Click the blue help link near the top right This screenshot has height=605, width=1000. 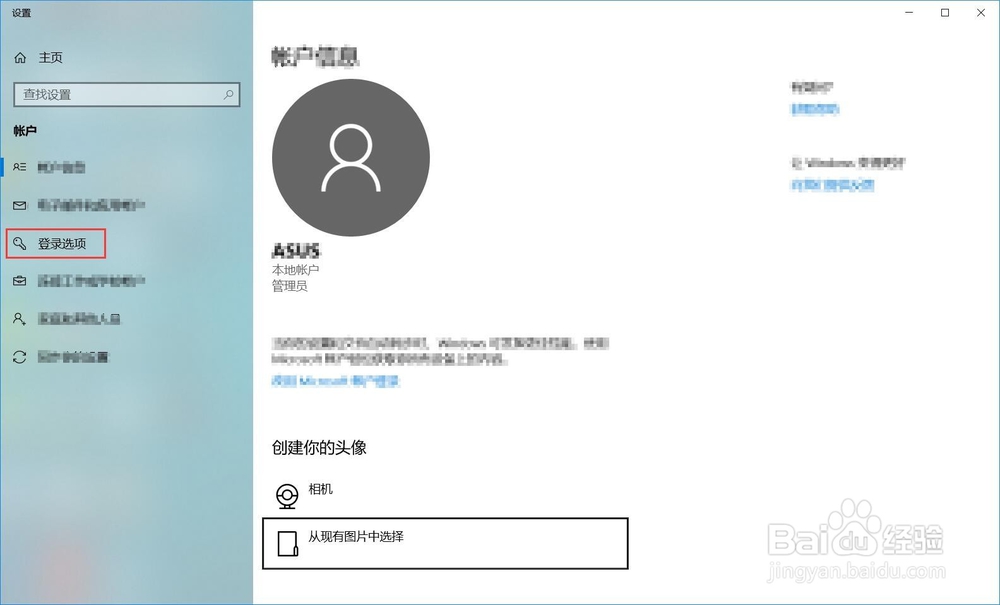click(x=814, y=108)
